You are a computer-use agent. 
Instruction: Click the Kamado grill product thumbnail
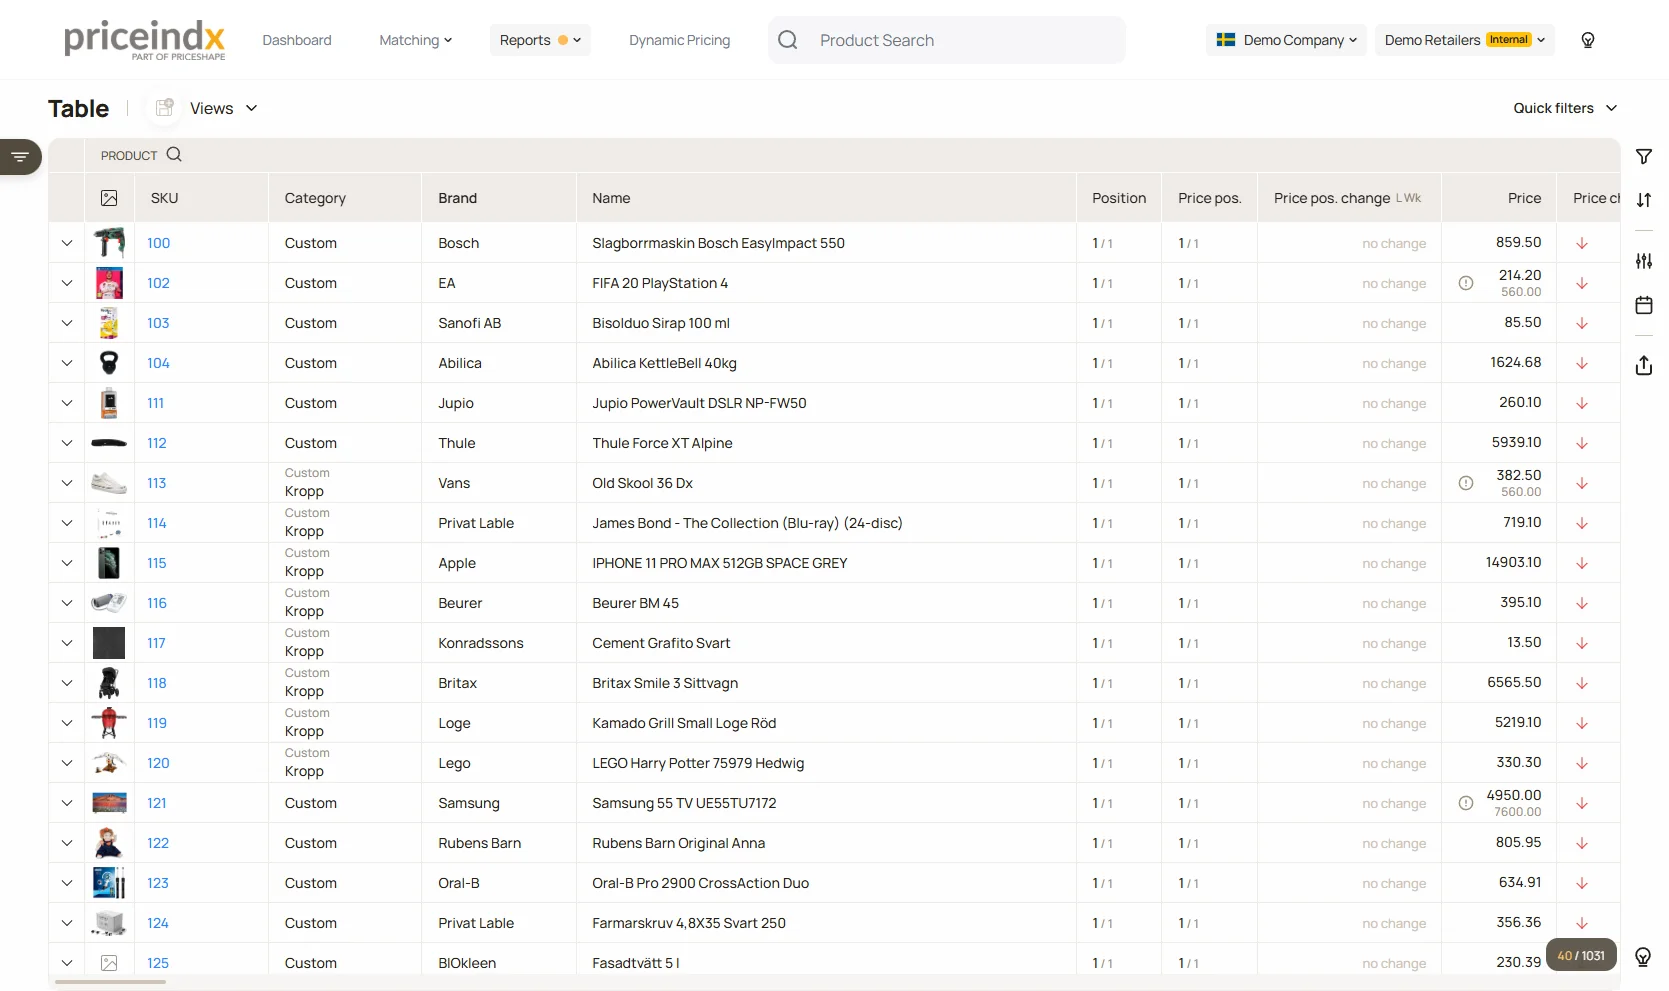(x=109, y=723)
